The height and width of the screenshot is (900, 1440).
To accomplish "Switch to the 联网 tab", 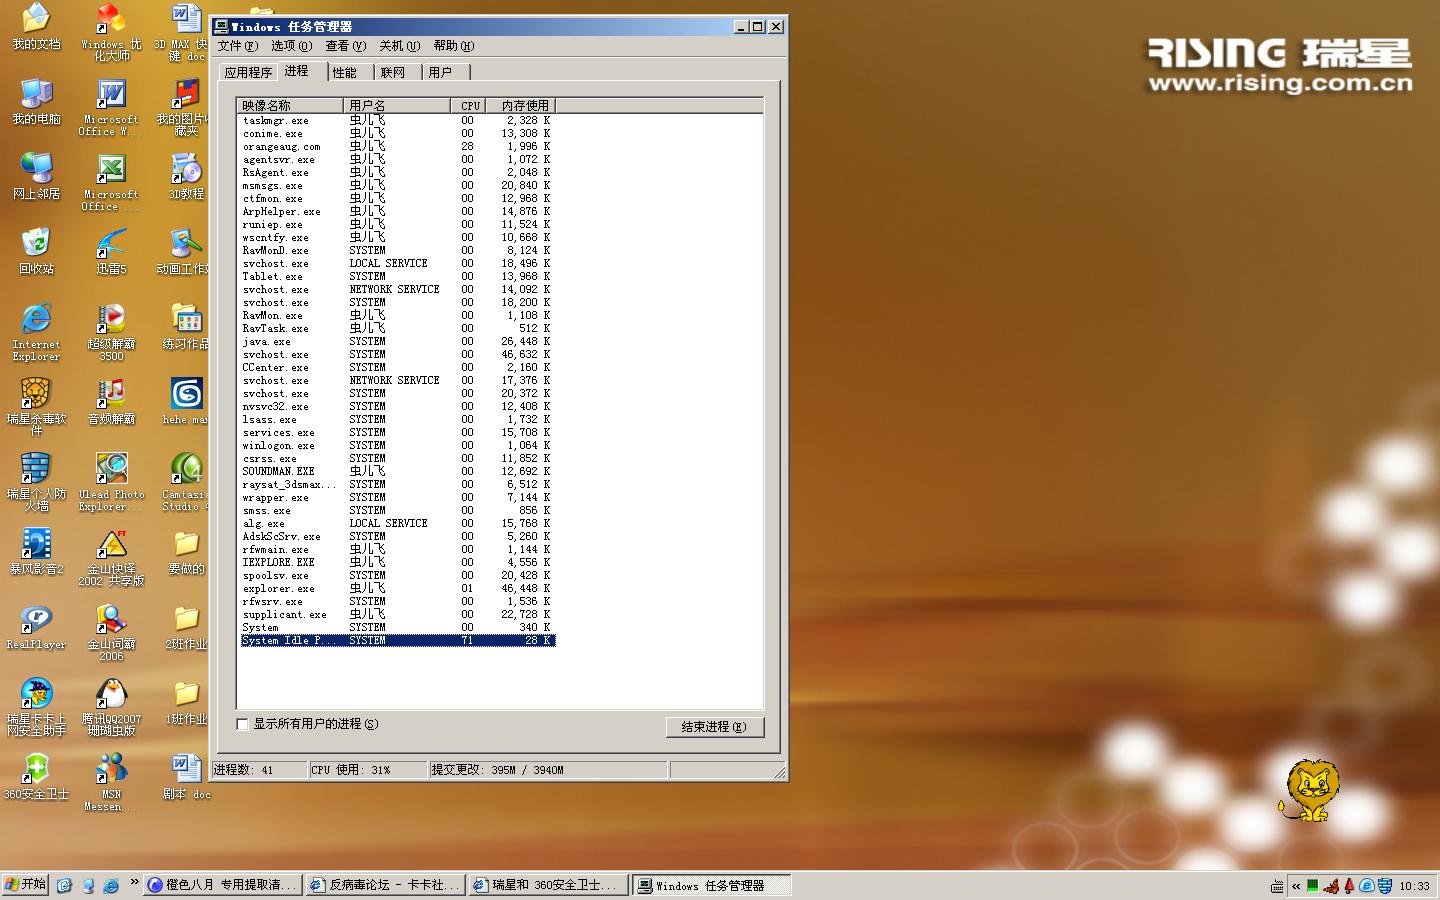I will (393, 73).
